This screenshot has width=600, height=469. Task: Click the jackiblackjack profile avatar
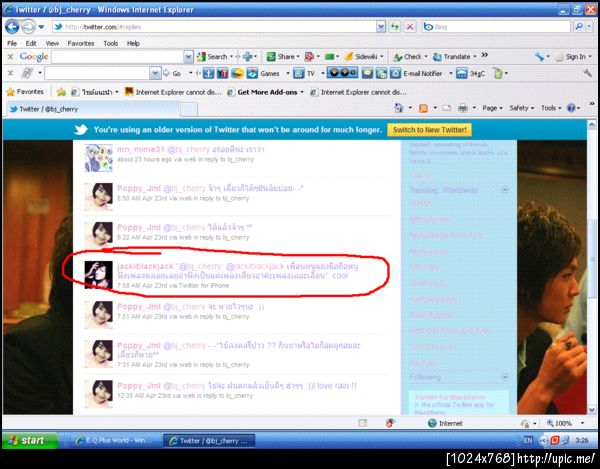pos(98,275)
